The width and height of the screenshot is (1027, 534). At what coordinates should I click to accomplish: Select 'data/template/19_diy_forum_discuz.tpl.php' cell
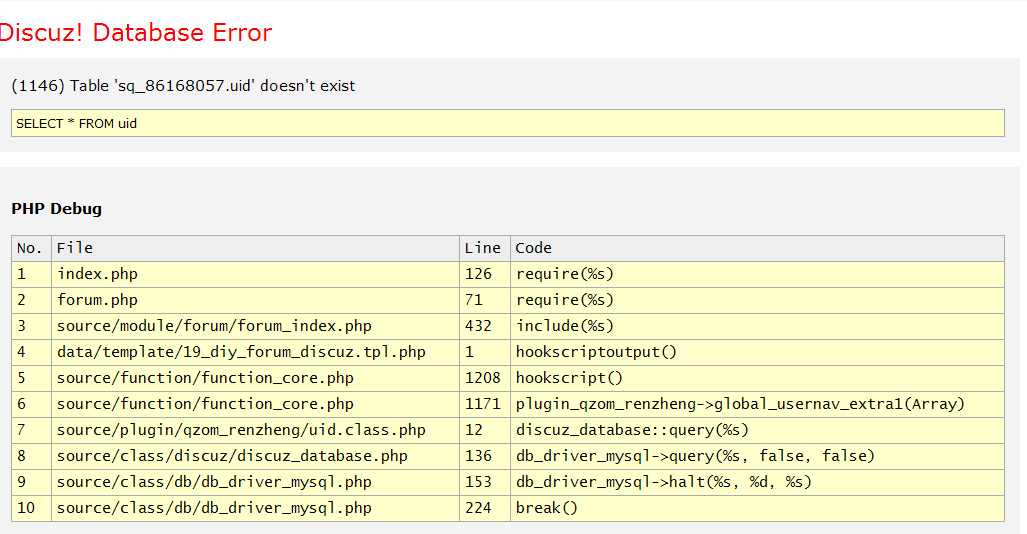(x=255, y=352)
